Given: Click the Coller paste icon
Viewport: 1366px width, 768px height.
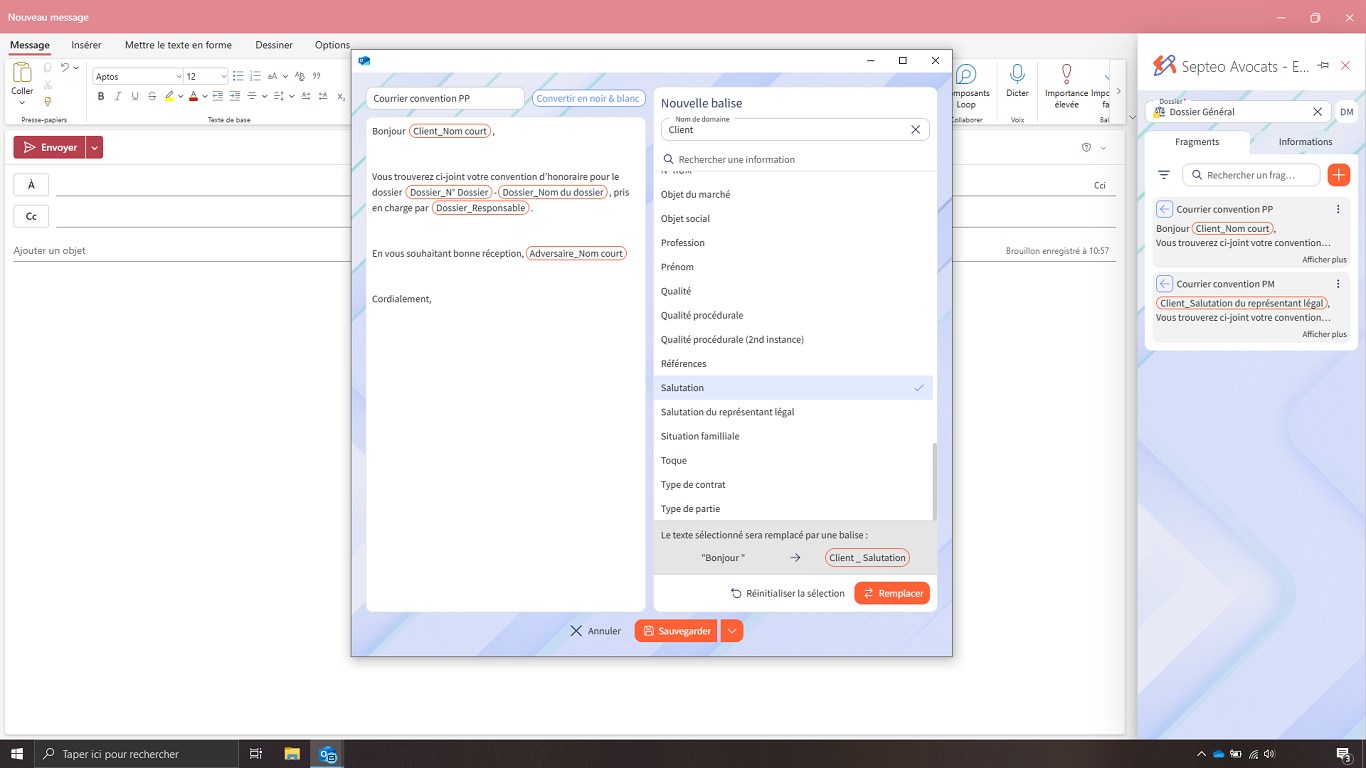Looking at the screenshot, I should 22,73.
